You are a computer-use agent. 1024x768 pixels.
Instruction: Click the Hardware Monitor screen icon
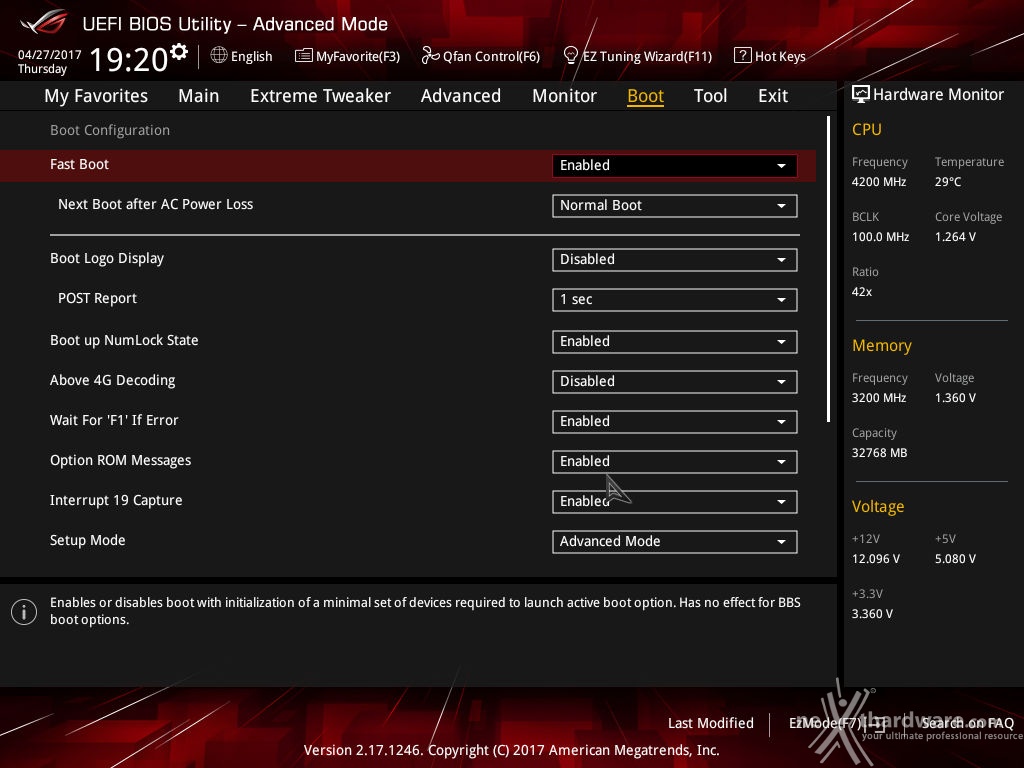tap(861, 94)
